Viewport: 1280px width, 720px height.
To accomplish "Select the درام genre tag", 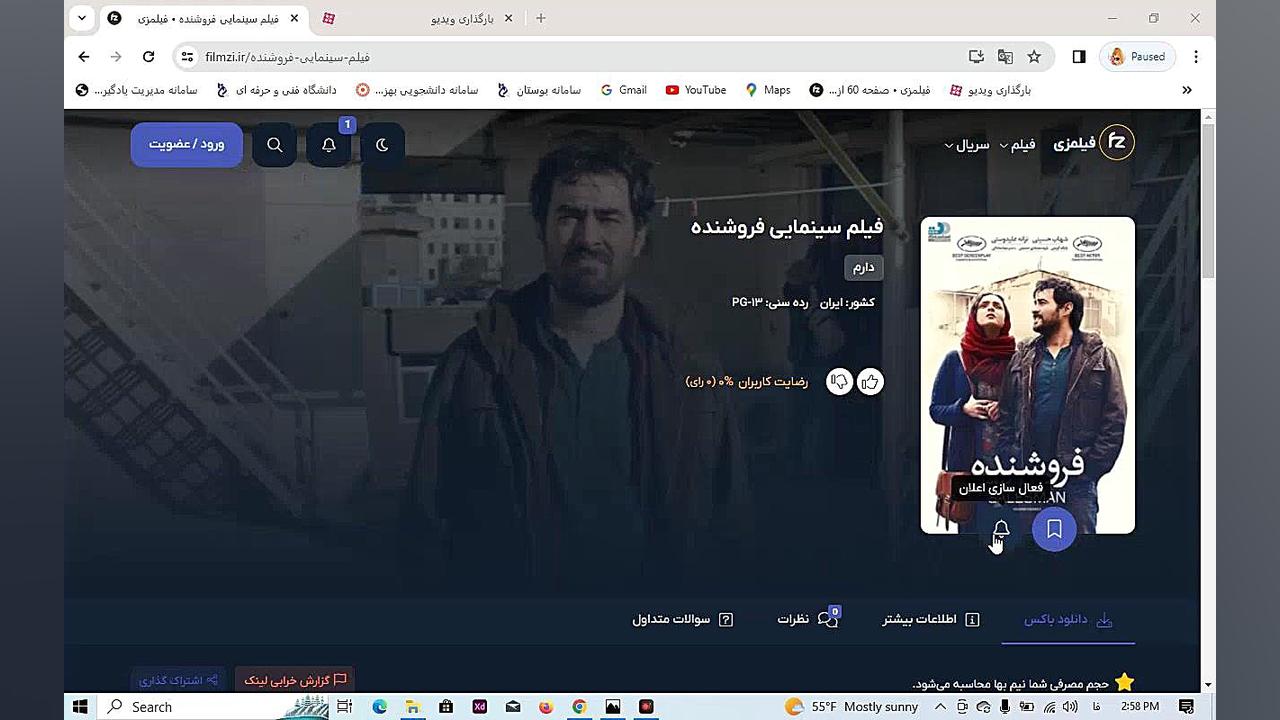I will (x=864, y=267).
